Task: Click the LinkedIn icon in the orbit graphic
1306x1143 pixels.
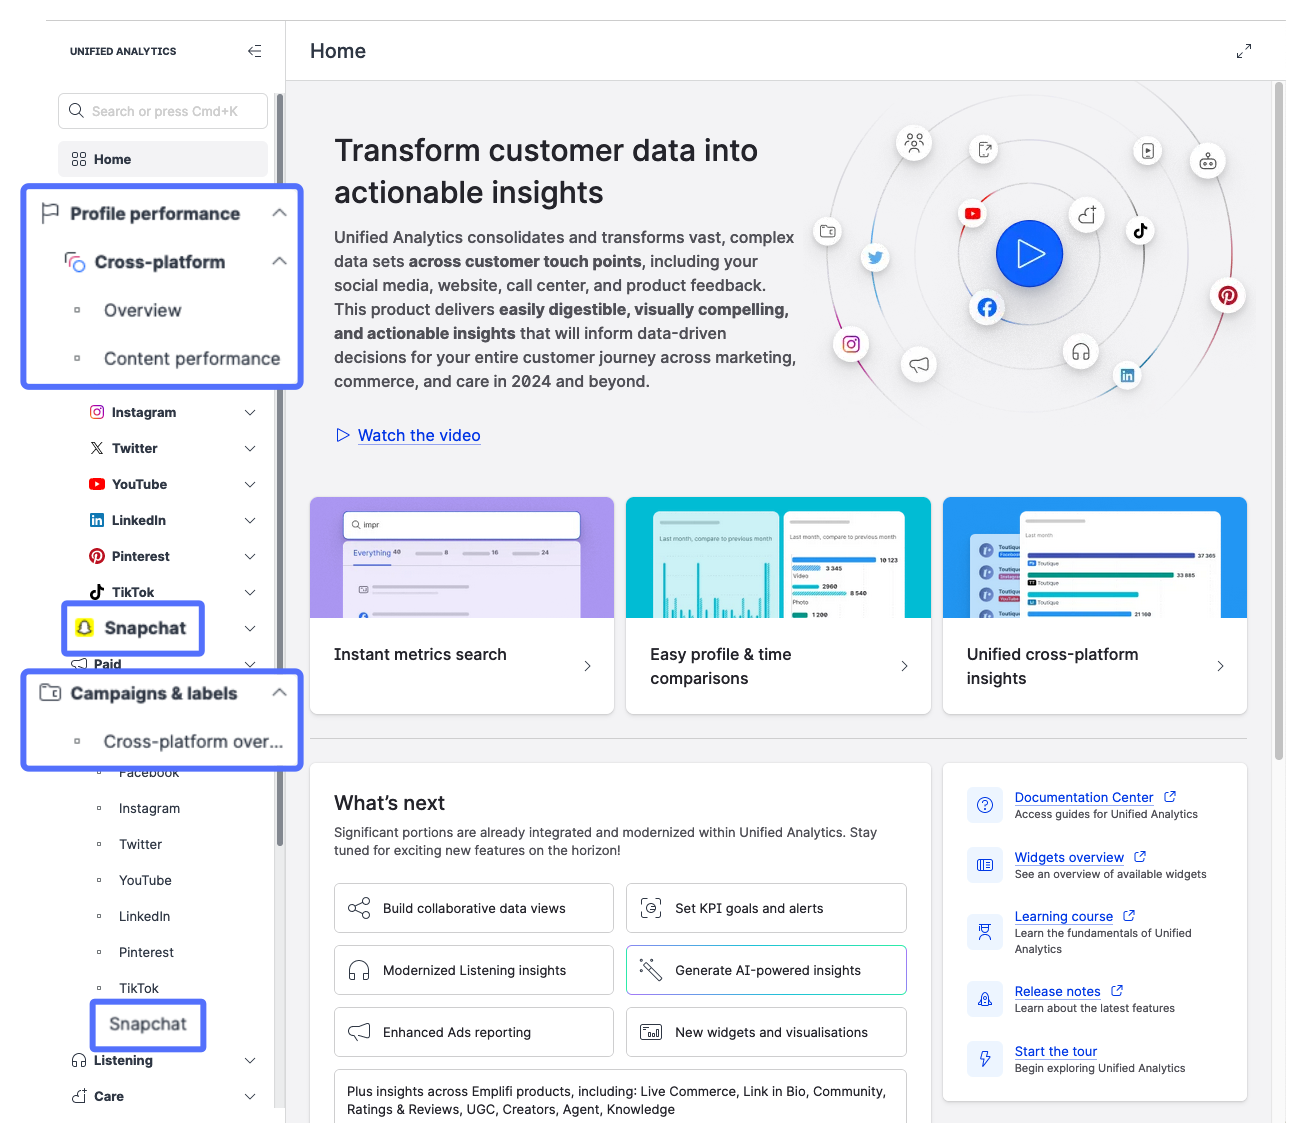Action: (x=1127, y=375)
